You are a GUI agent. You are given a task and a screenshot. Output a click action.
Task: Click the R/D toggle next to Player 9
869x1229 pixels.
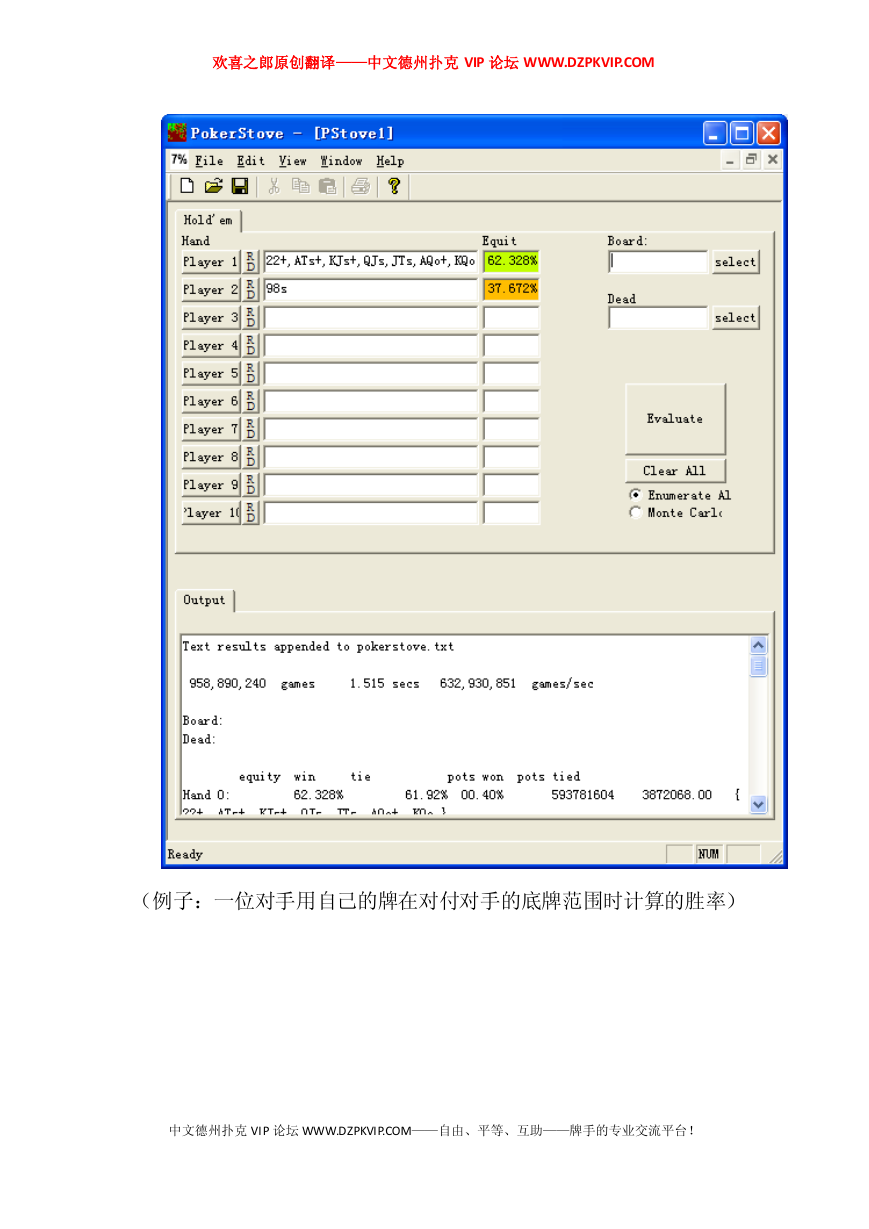[251, 485]
